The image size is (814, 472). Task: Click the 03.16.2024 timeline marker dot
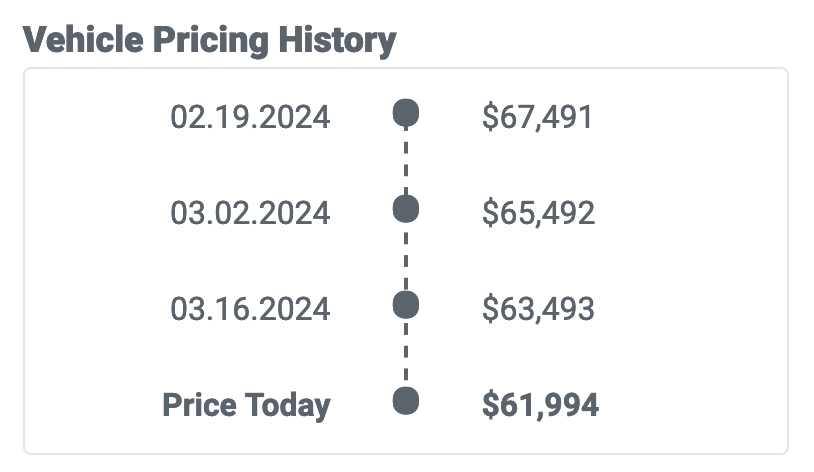coord(405,305)
